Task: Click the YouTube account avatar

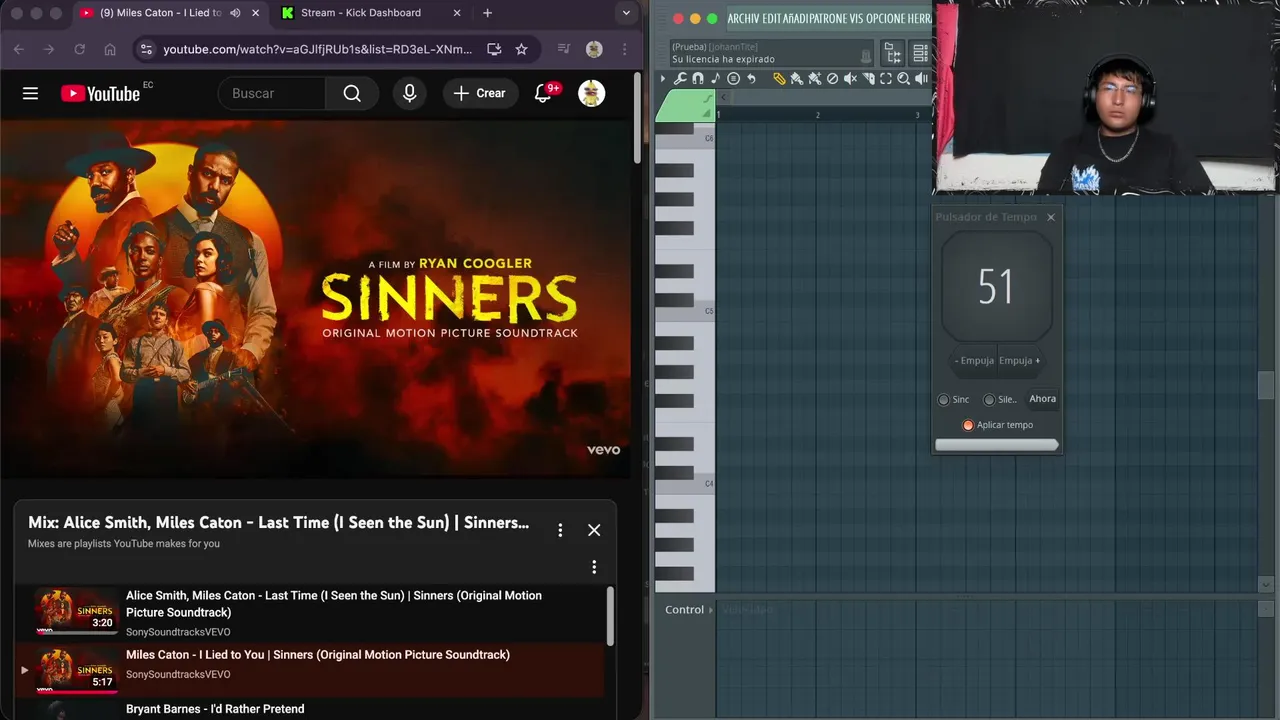Action: coord(592,94)
